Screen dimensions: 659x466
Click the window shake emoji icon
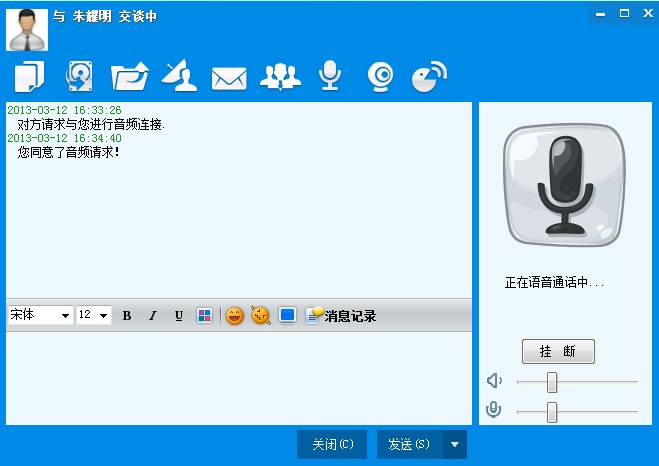pyautogui.click(x=261, y=315)
